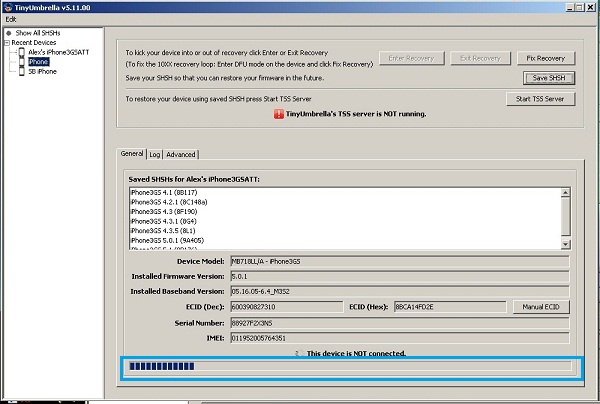This screenshot has width=600, height=404.
Task: Open the Edit menu
Action: point(11,19)
